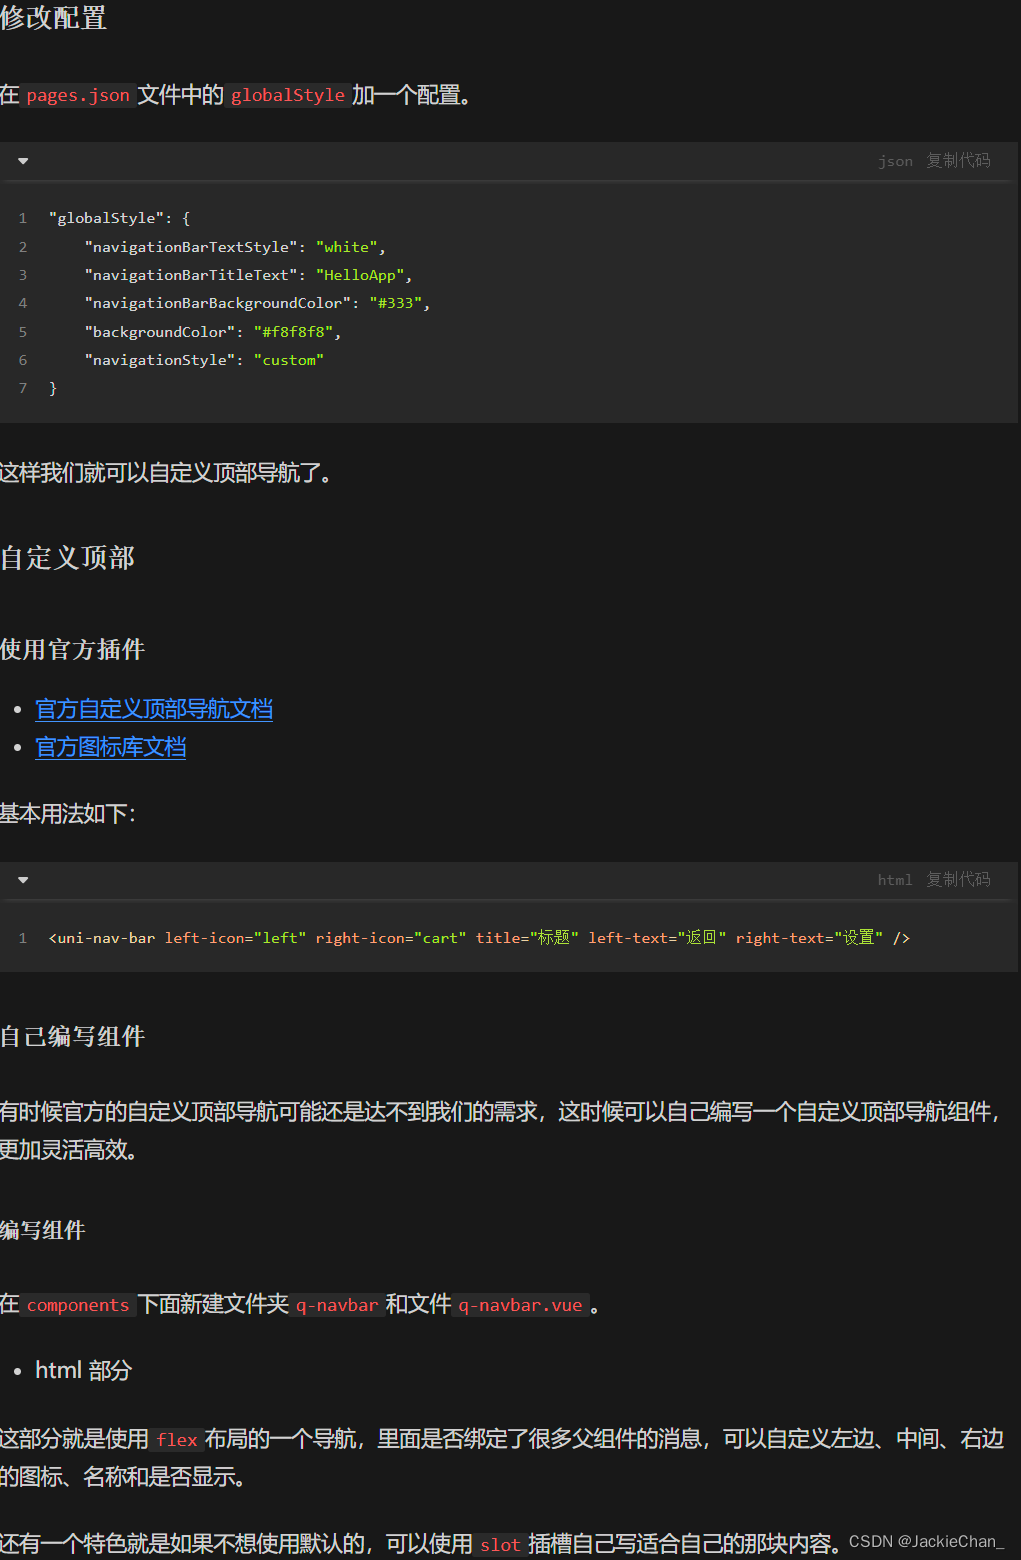
Task: Open the CSDN @JackieChan_ author link
Action: (930, 1543)
